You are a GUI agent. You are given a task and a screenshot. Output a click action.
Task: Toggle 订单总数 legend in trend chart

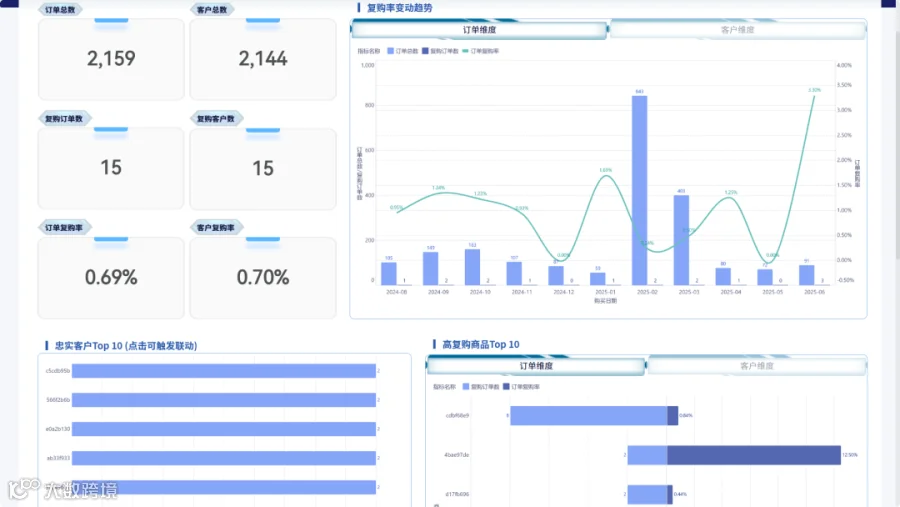[402, 51]
